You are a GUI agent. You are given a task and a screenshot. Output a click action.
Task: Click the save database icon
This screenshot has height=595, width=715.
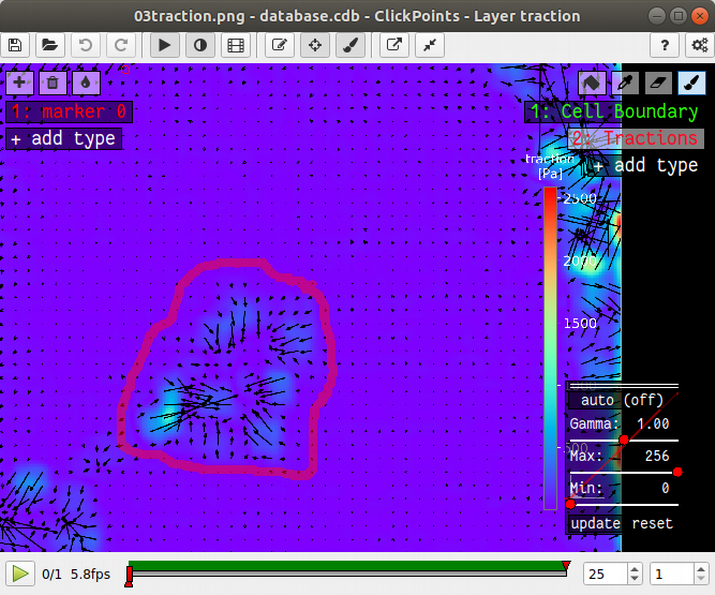[x=15, y=45]
